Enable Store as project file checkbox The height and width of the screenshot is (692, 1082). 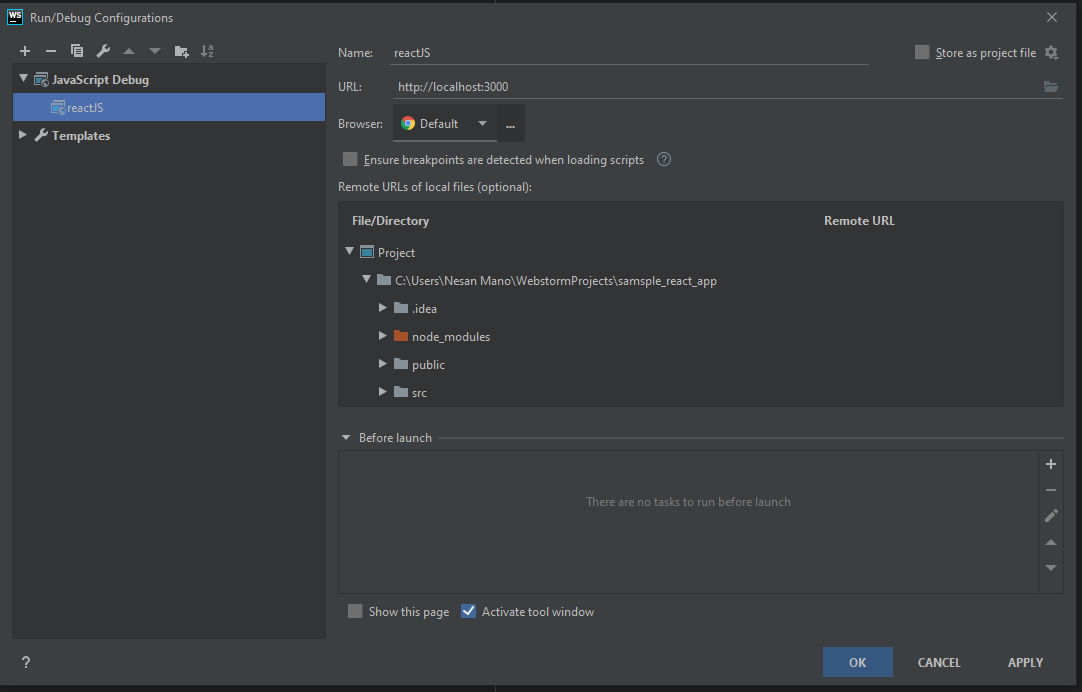point(922,53)
